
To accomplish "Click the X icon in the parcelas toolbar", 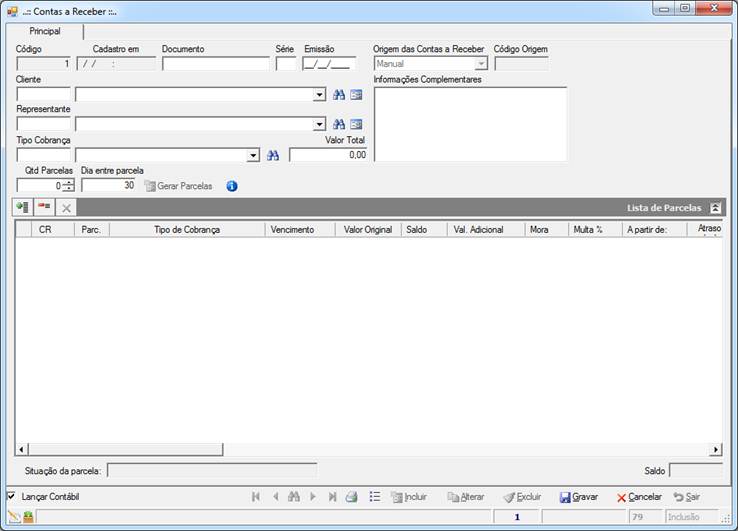I will pyautogui.click(x=66, y=208).
